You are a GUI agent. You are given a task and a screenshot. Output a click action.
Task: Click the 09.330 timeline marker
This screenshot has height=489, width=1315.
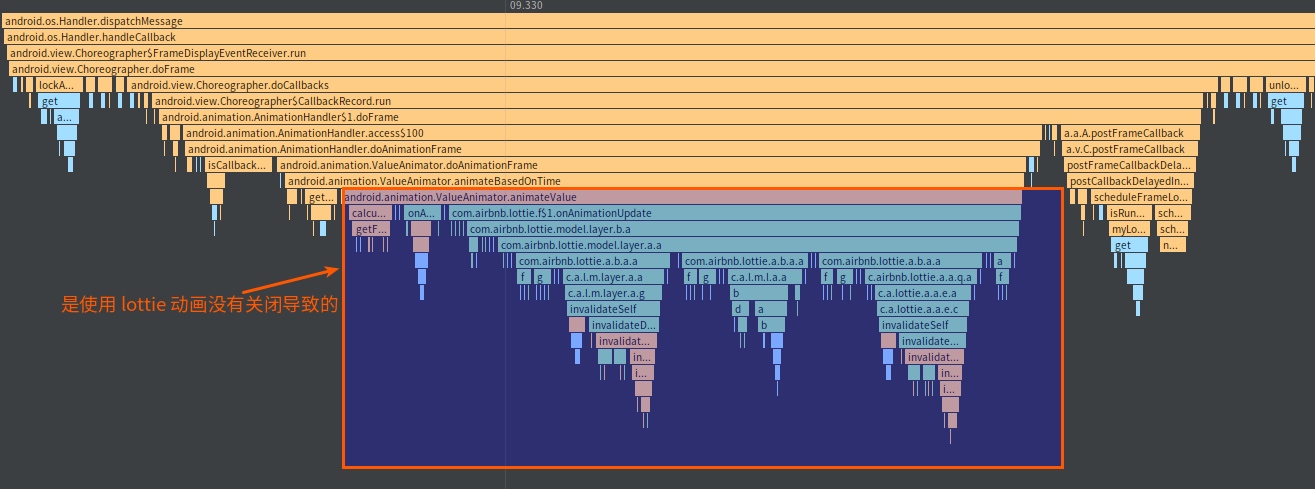coord(526,5)
